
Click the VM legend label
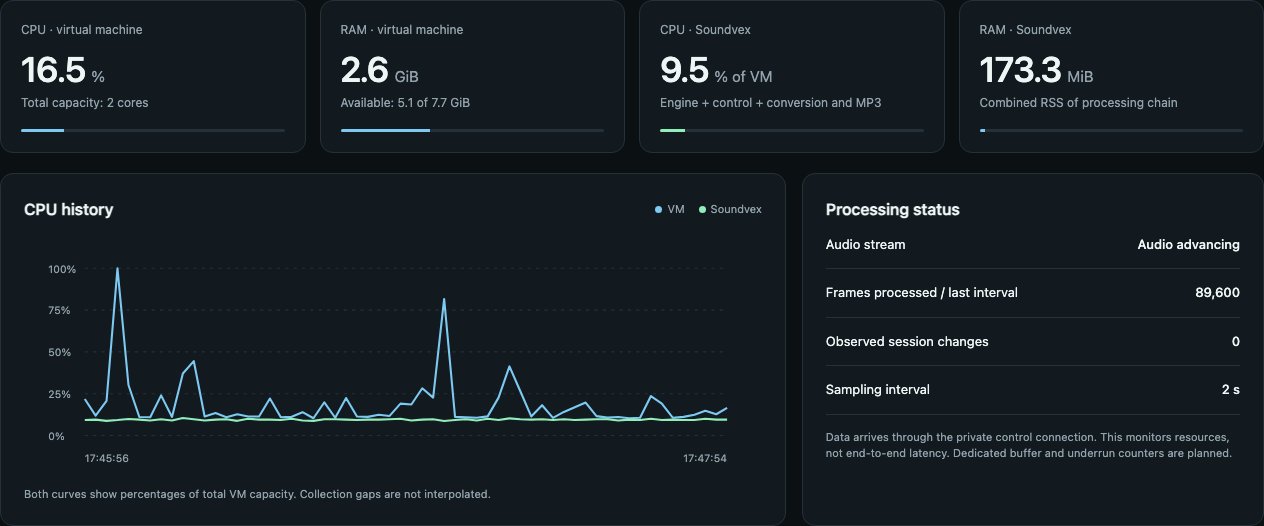(x=676, y=210)
